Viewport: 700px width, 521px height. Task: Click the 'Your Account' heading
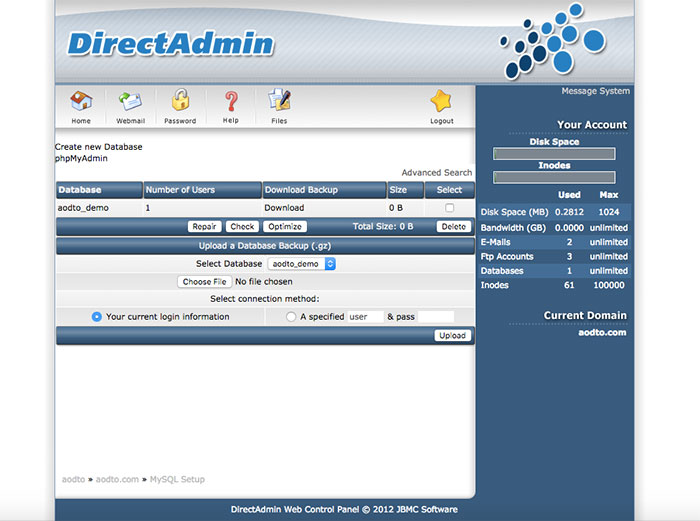(x=592, y=125)
